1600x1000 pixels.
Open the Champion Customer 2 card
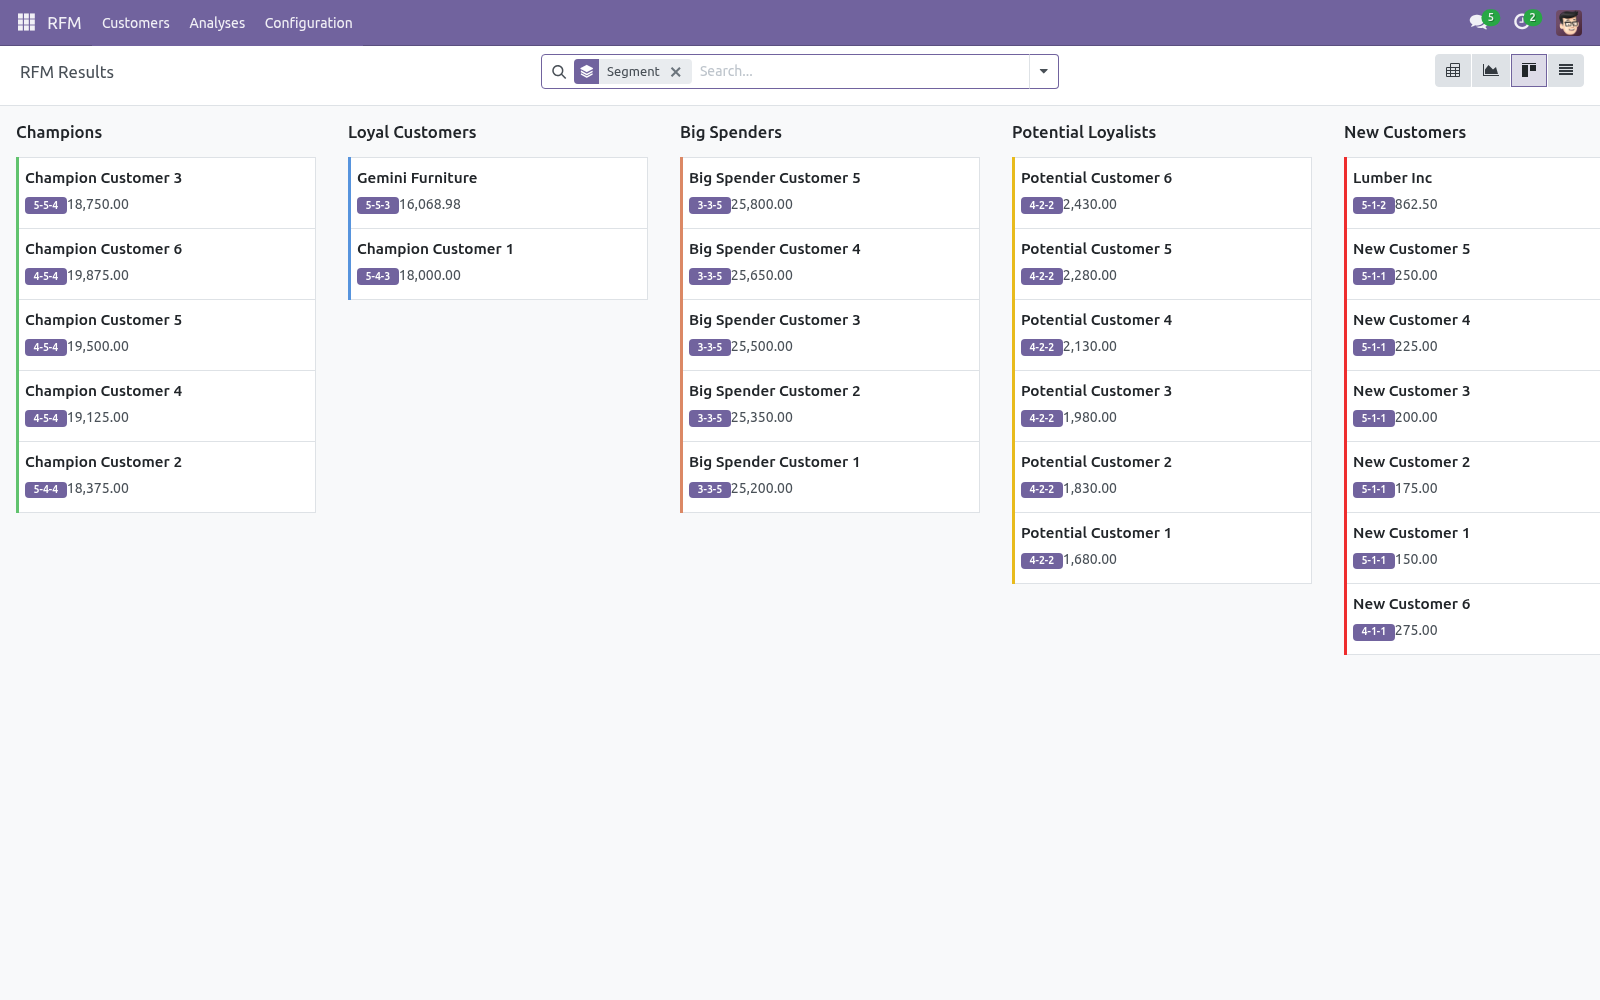[166, 477]
